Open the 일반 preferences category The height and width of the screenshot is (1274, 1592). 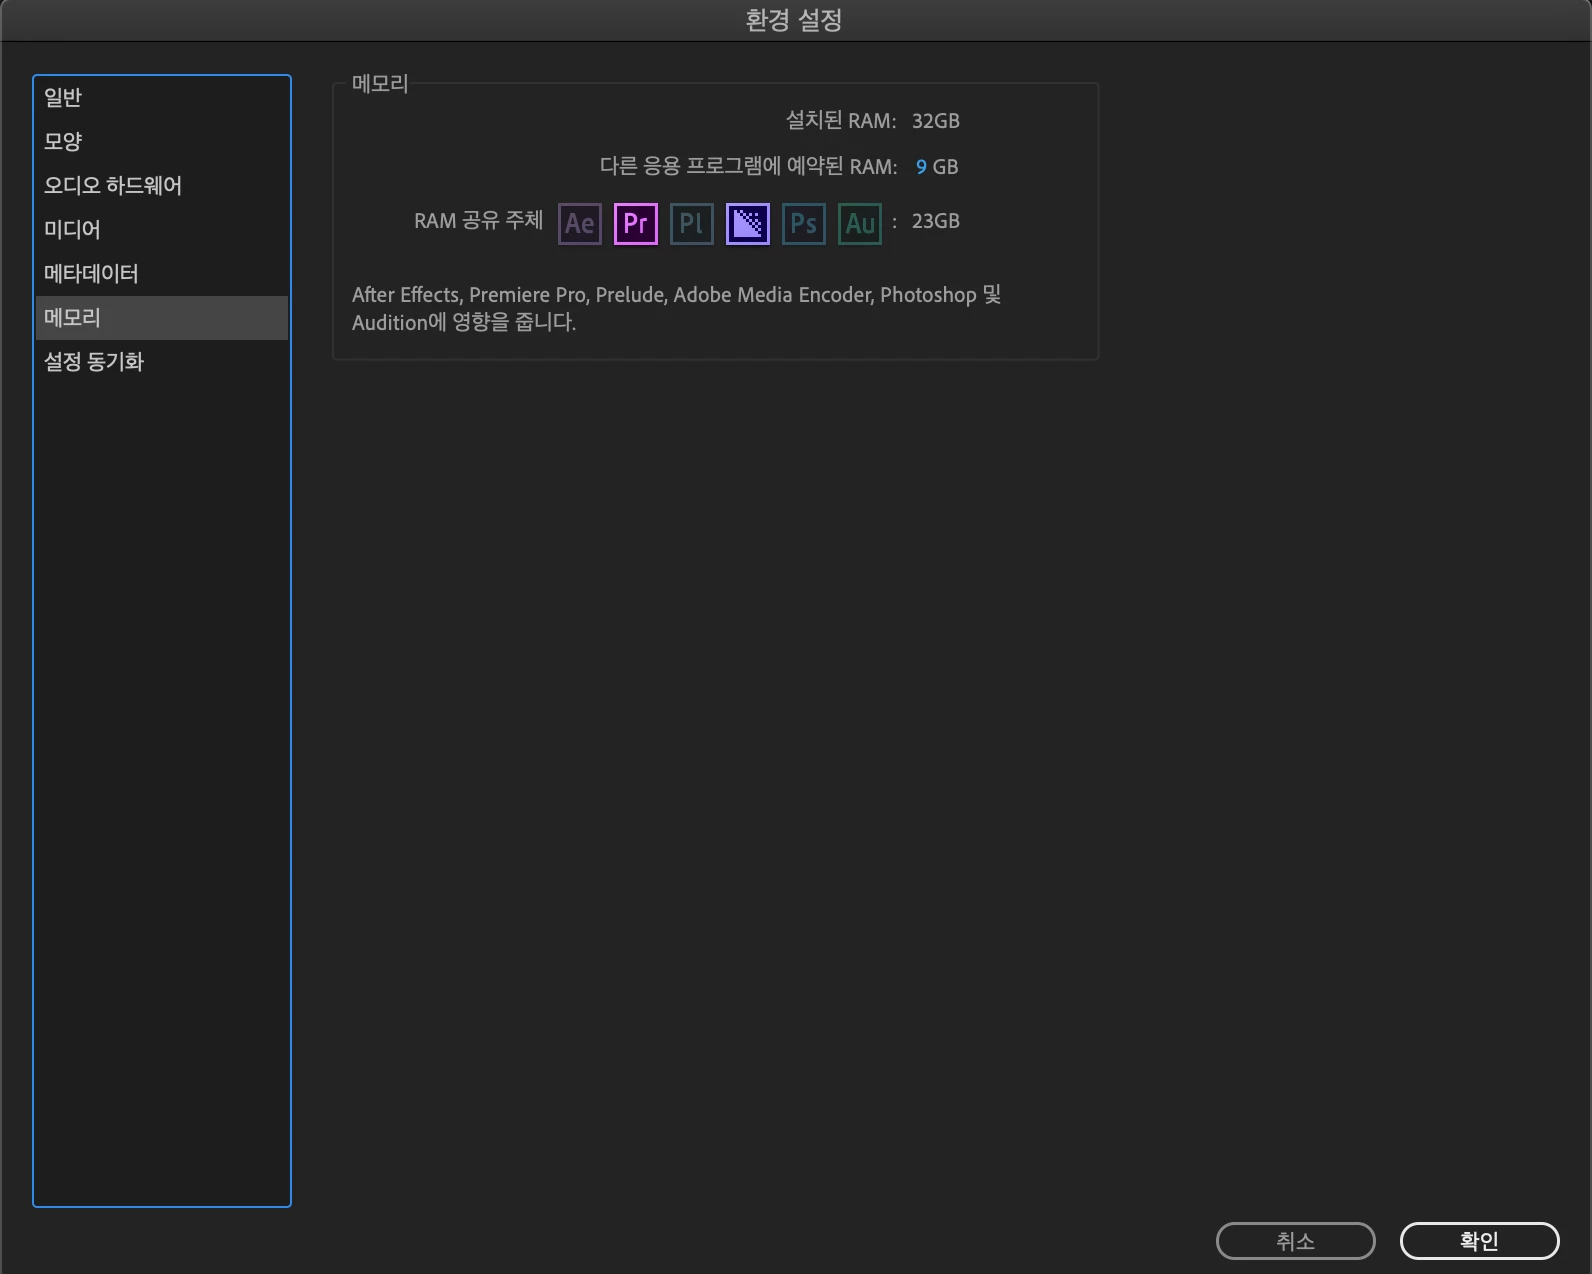[162, 98]
